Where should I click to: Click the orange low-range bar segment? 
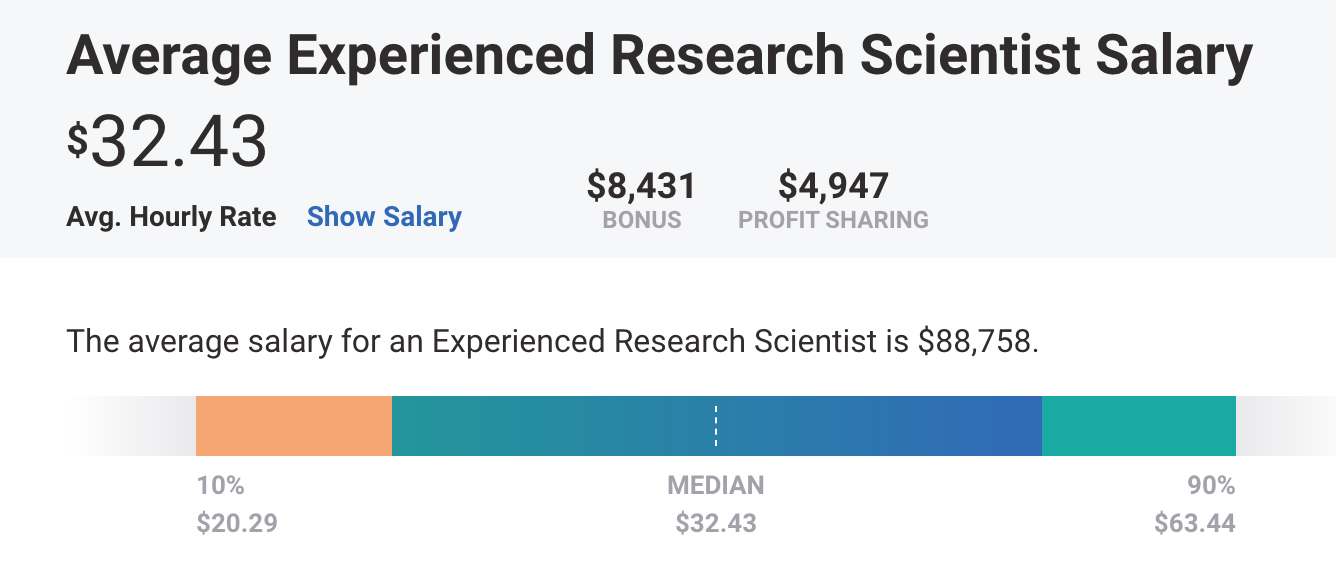tap(293, 426)
